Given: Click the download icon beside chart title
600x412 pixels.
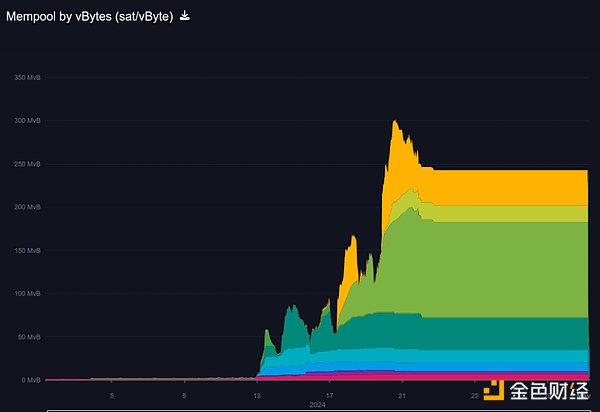Looking at the screenshot, I should (x=184, y=16).
